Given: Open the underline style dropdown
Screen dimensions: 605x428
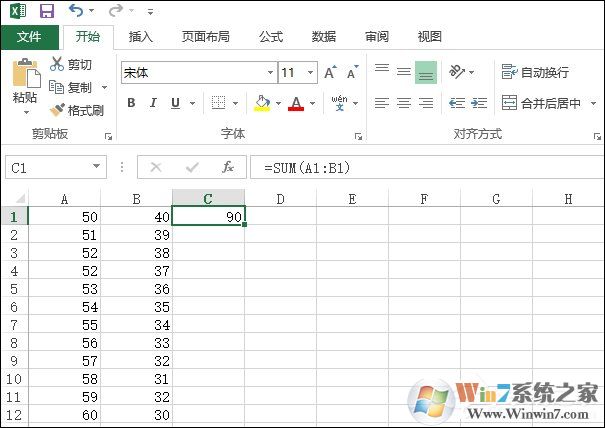Looking at the screenshot, I should coord(192,103).
